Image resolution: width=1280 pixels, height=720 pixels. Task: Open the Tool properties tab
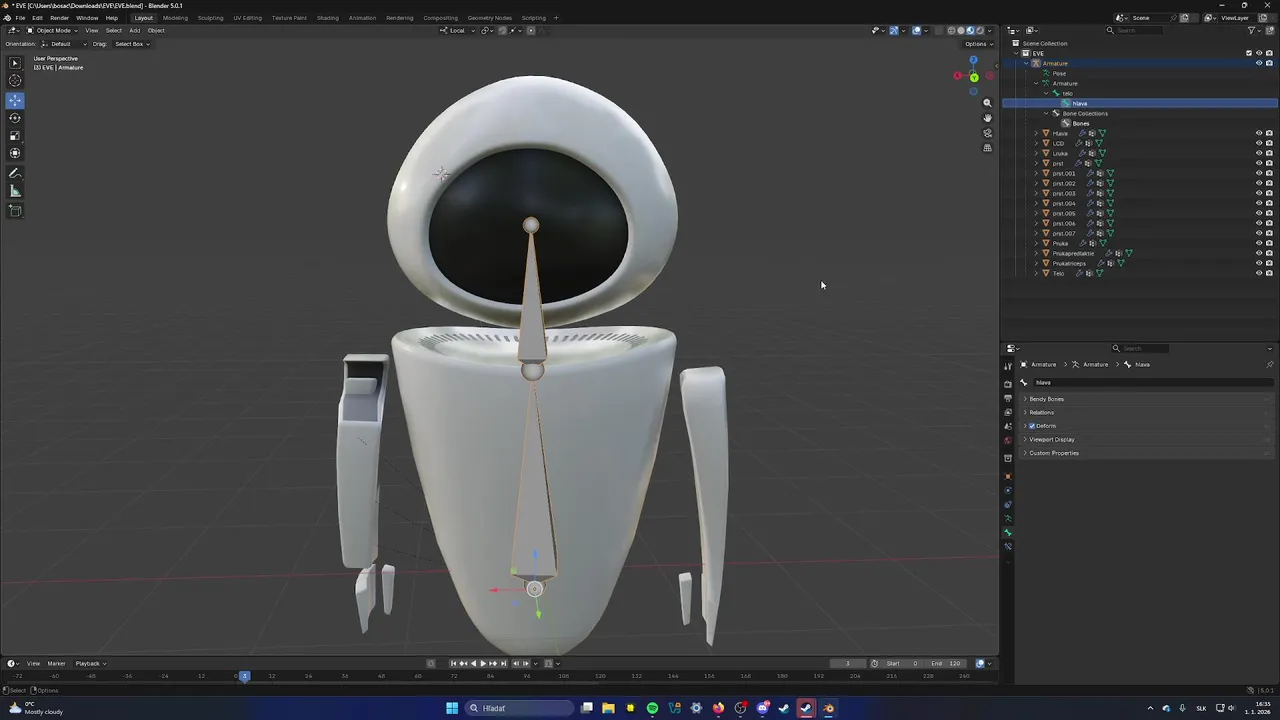(x=1008, y=367)
